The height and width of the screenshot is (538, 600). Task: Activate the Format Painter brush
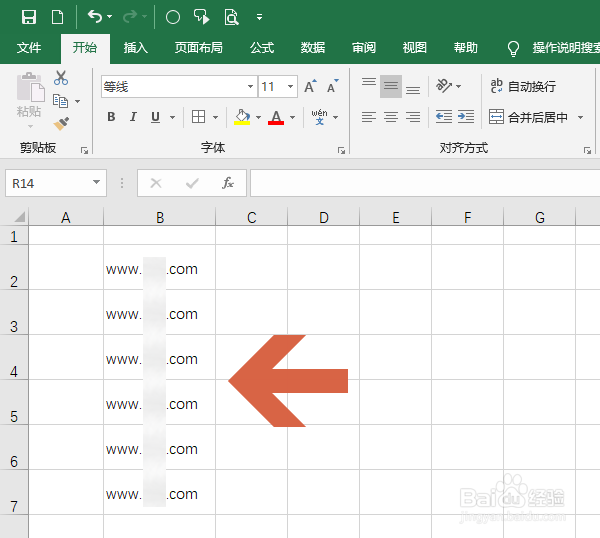tap(61, 124)
